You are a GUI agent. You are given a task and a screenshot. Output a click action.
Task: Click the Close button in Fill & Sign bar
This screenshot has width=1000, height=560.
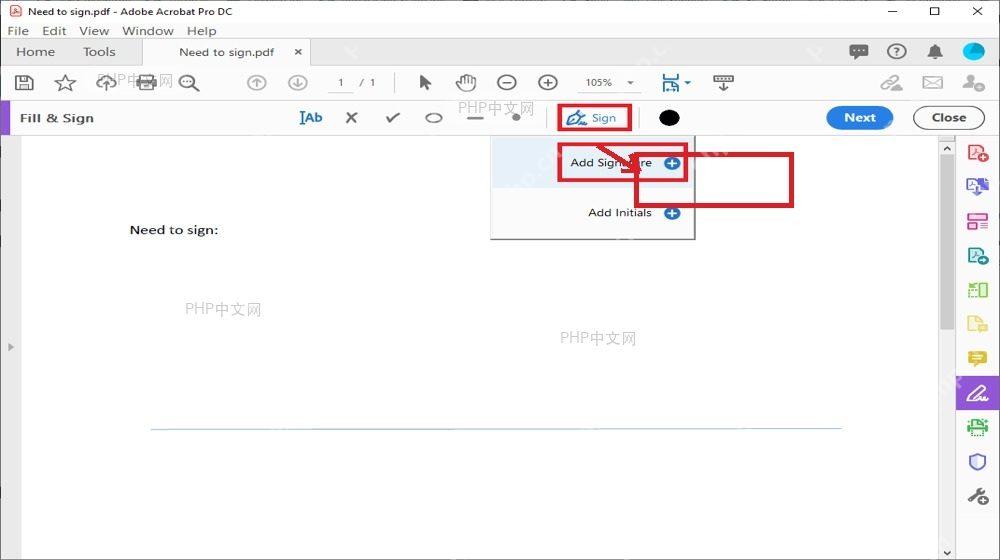pos(949,117)
